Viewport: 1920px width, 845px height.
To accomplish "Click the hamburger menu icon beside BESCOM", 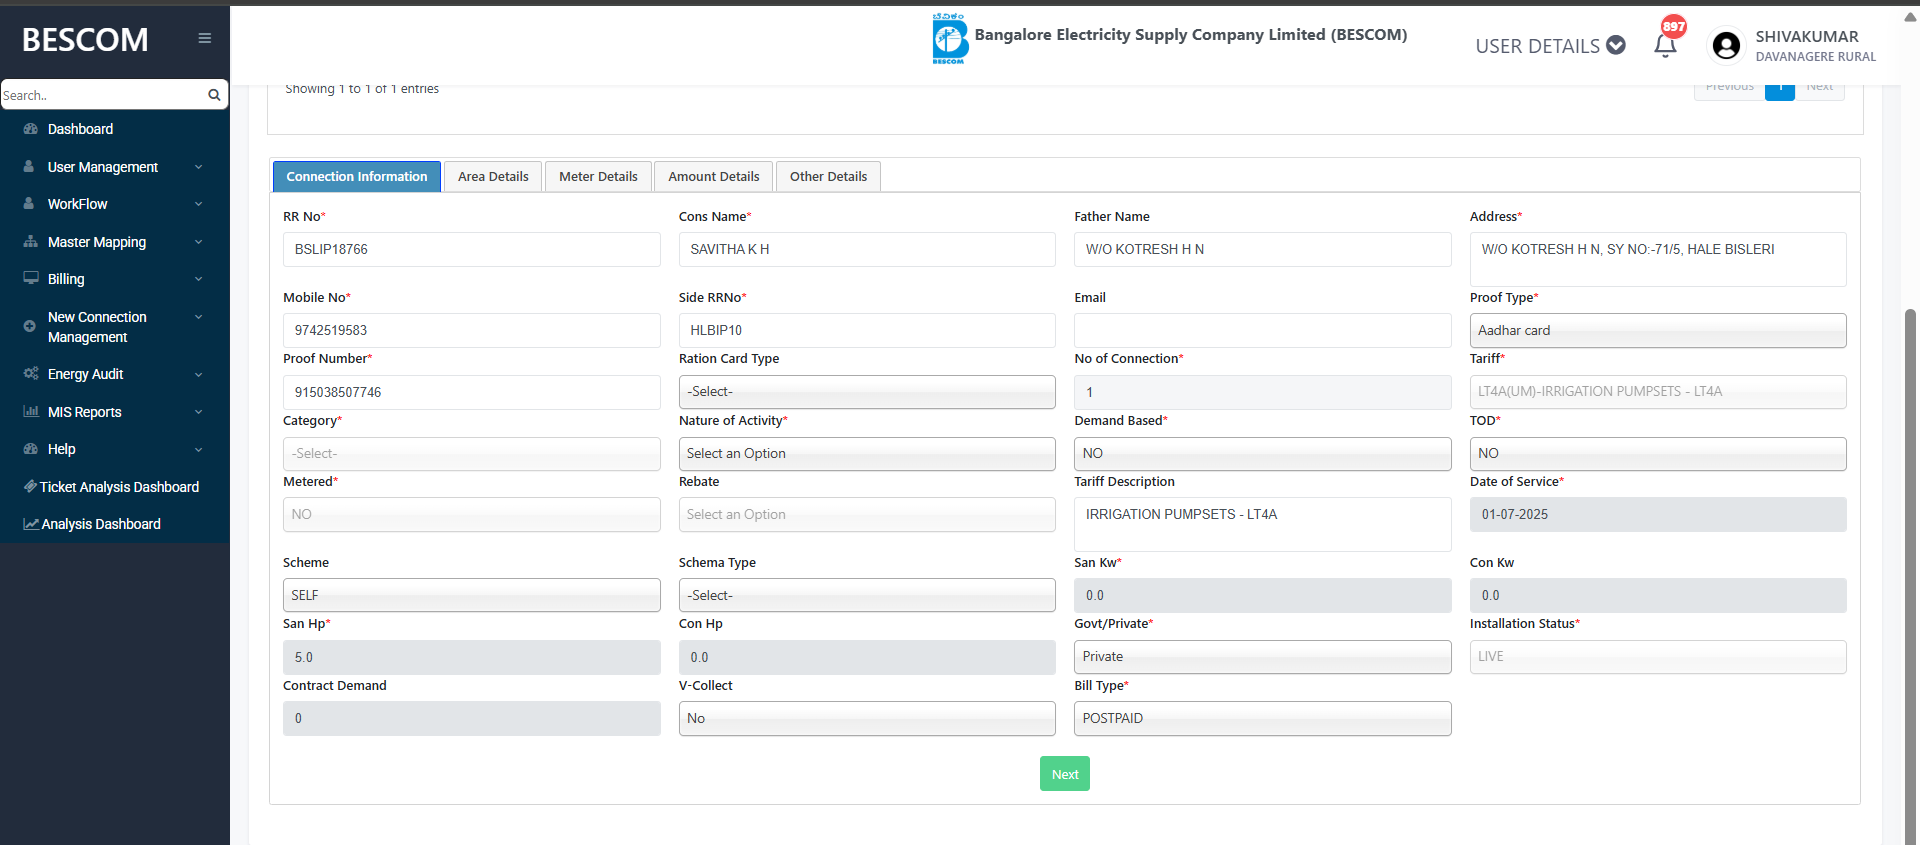I will (204, 39).
